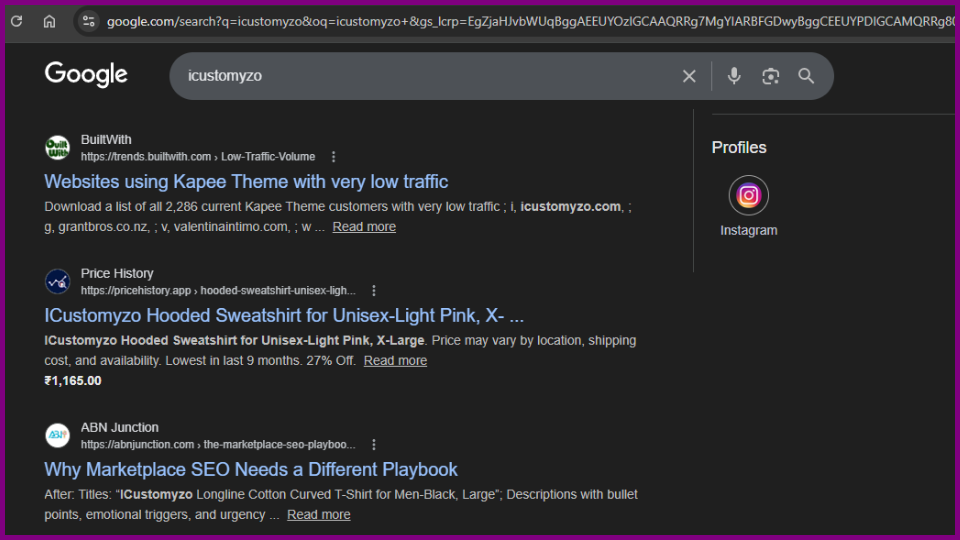Reload the page with the refresh icon

17,21
